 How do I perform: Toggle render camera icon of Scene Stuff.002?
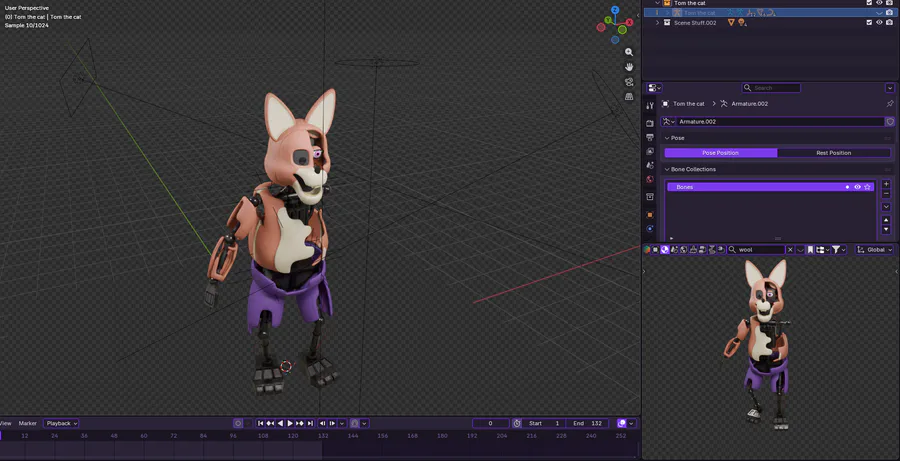click(x=889, y=22)
